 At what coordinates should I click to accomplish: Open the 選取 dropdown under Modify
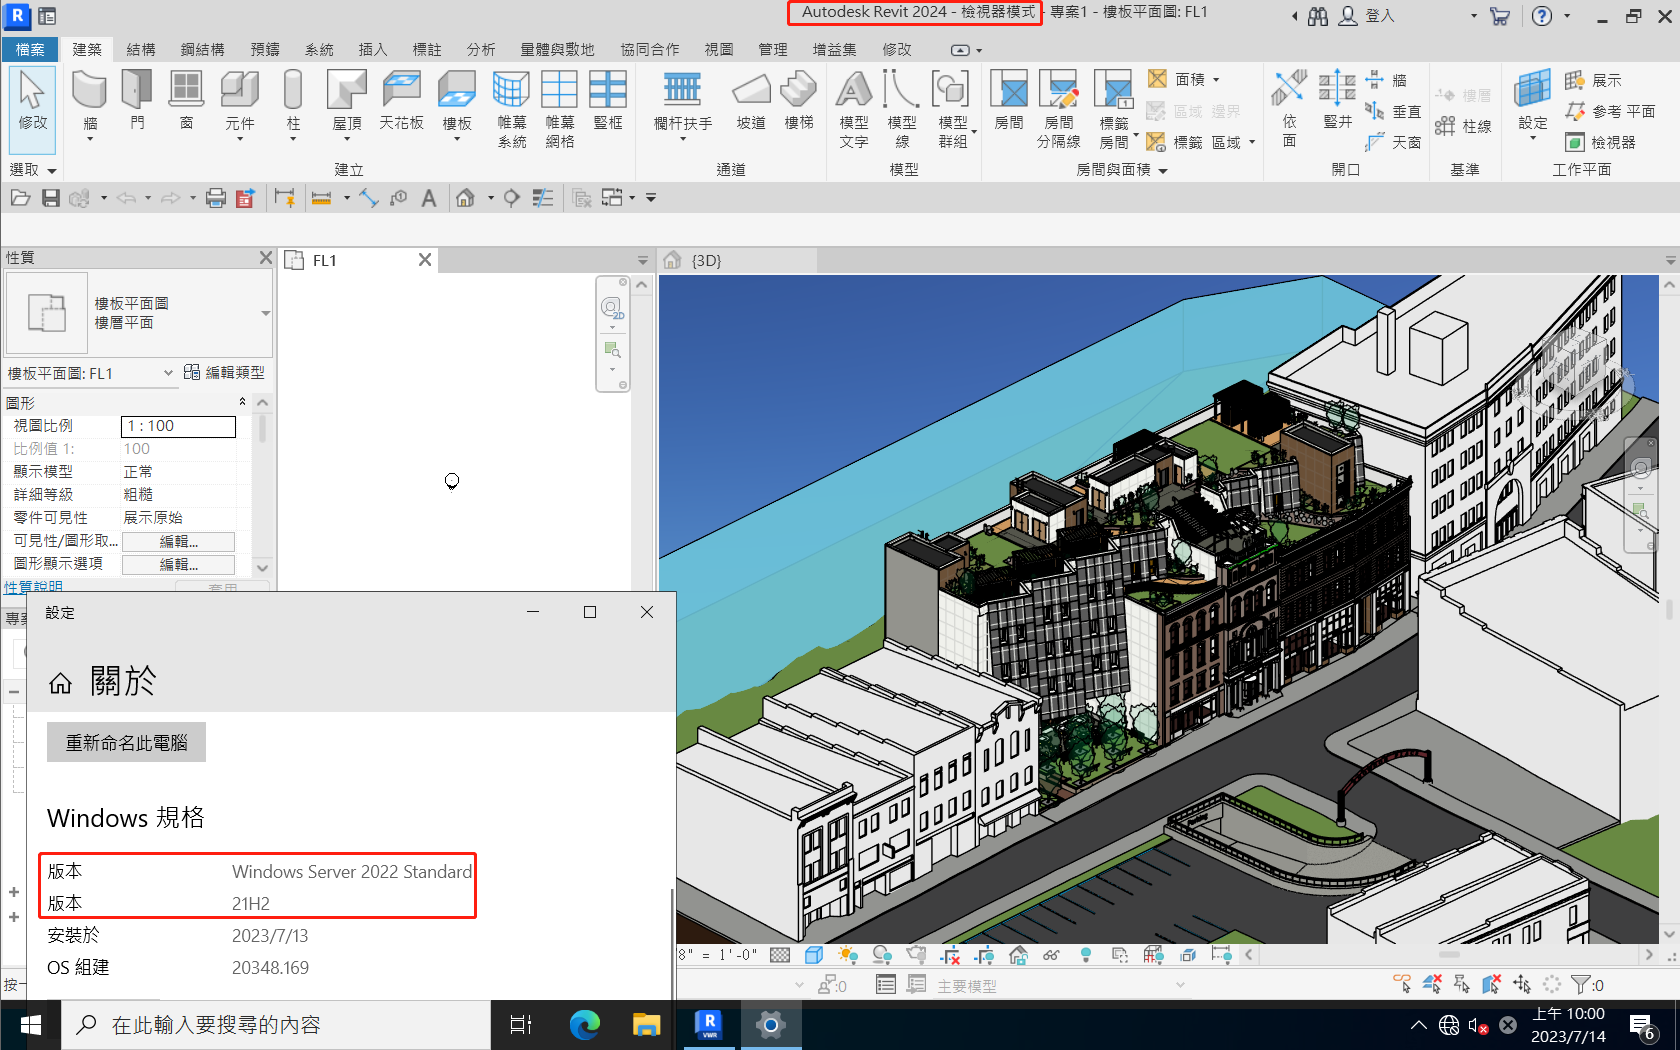[x=33, y=170]
